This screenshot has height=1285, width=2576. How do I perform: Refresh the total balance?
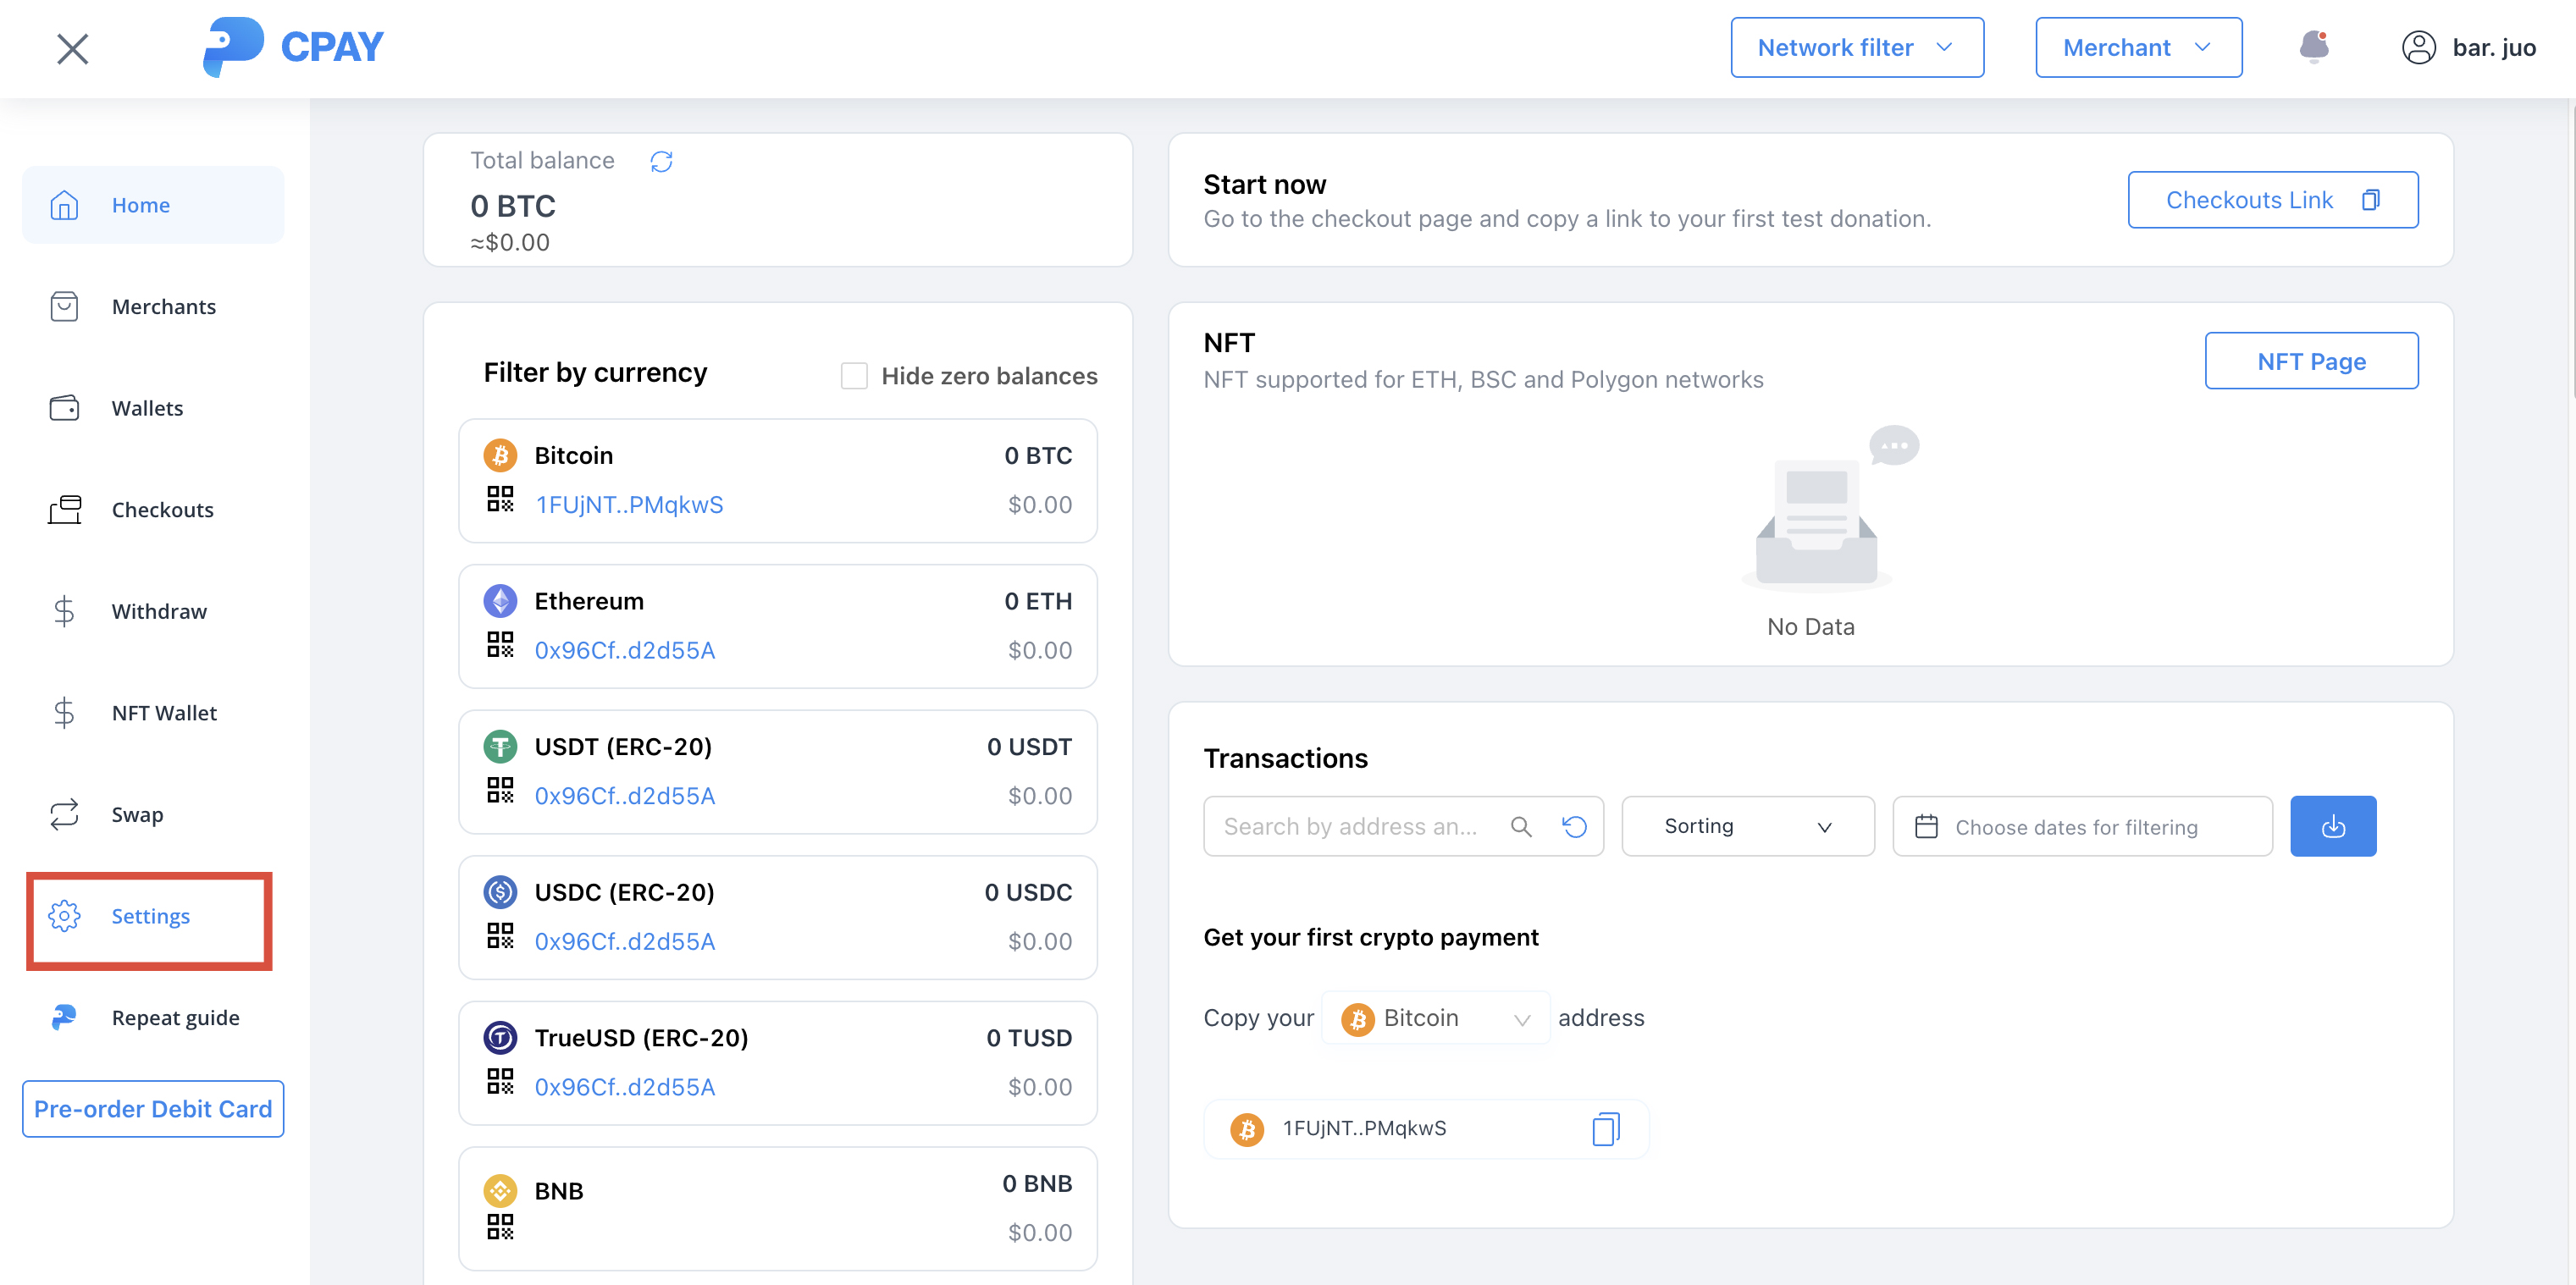pyautogui.click(x=661, y=161)
